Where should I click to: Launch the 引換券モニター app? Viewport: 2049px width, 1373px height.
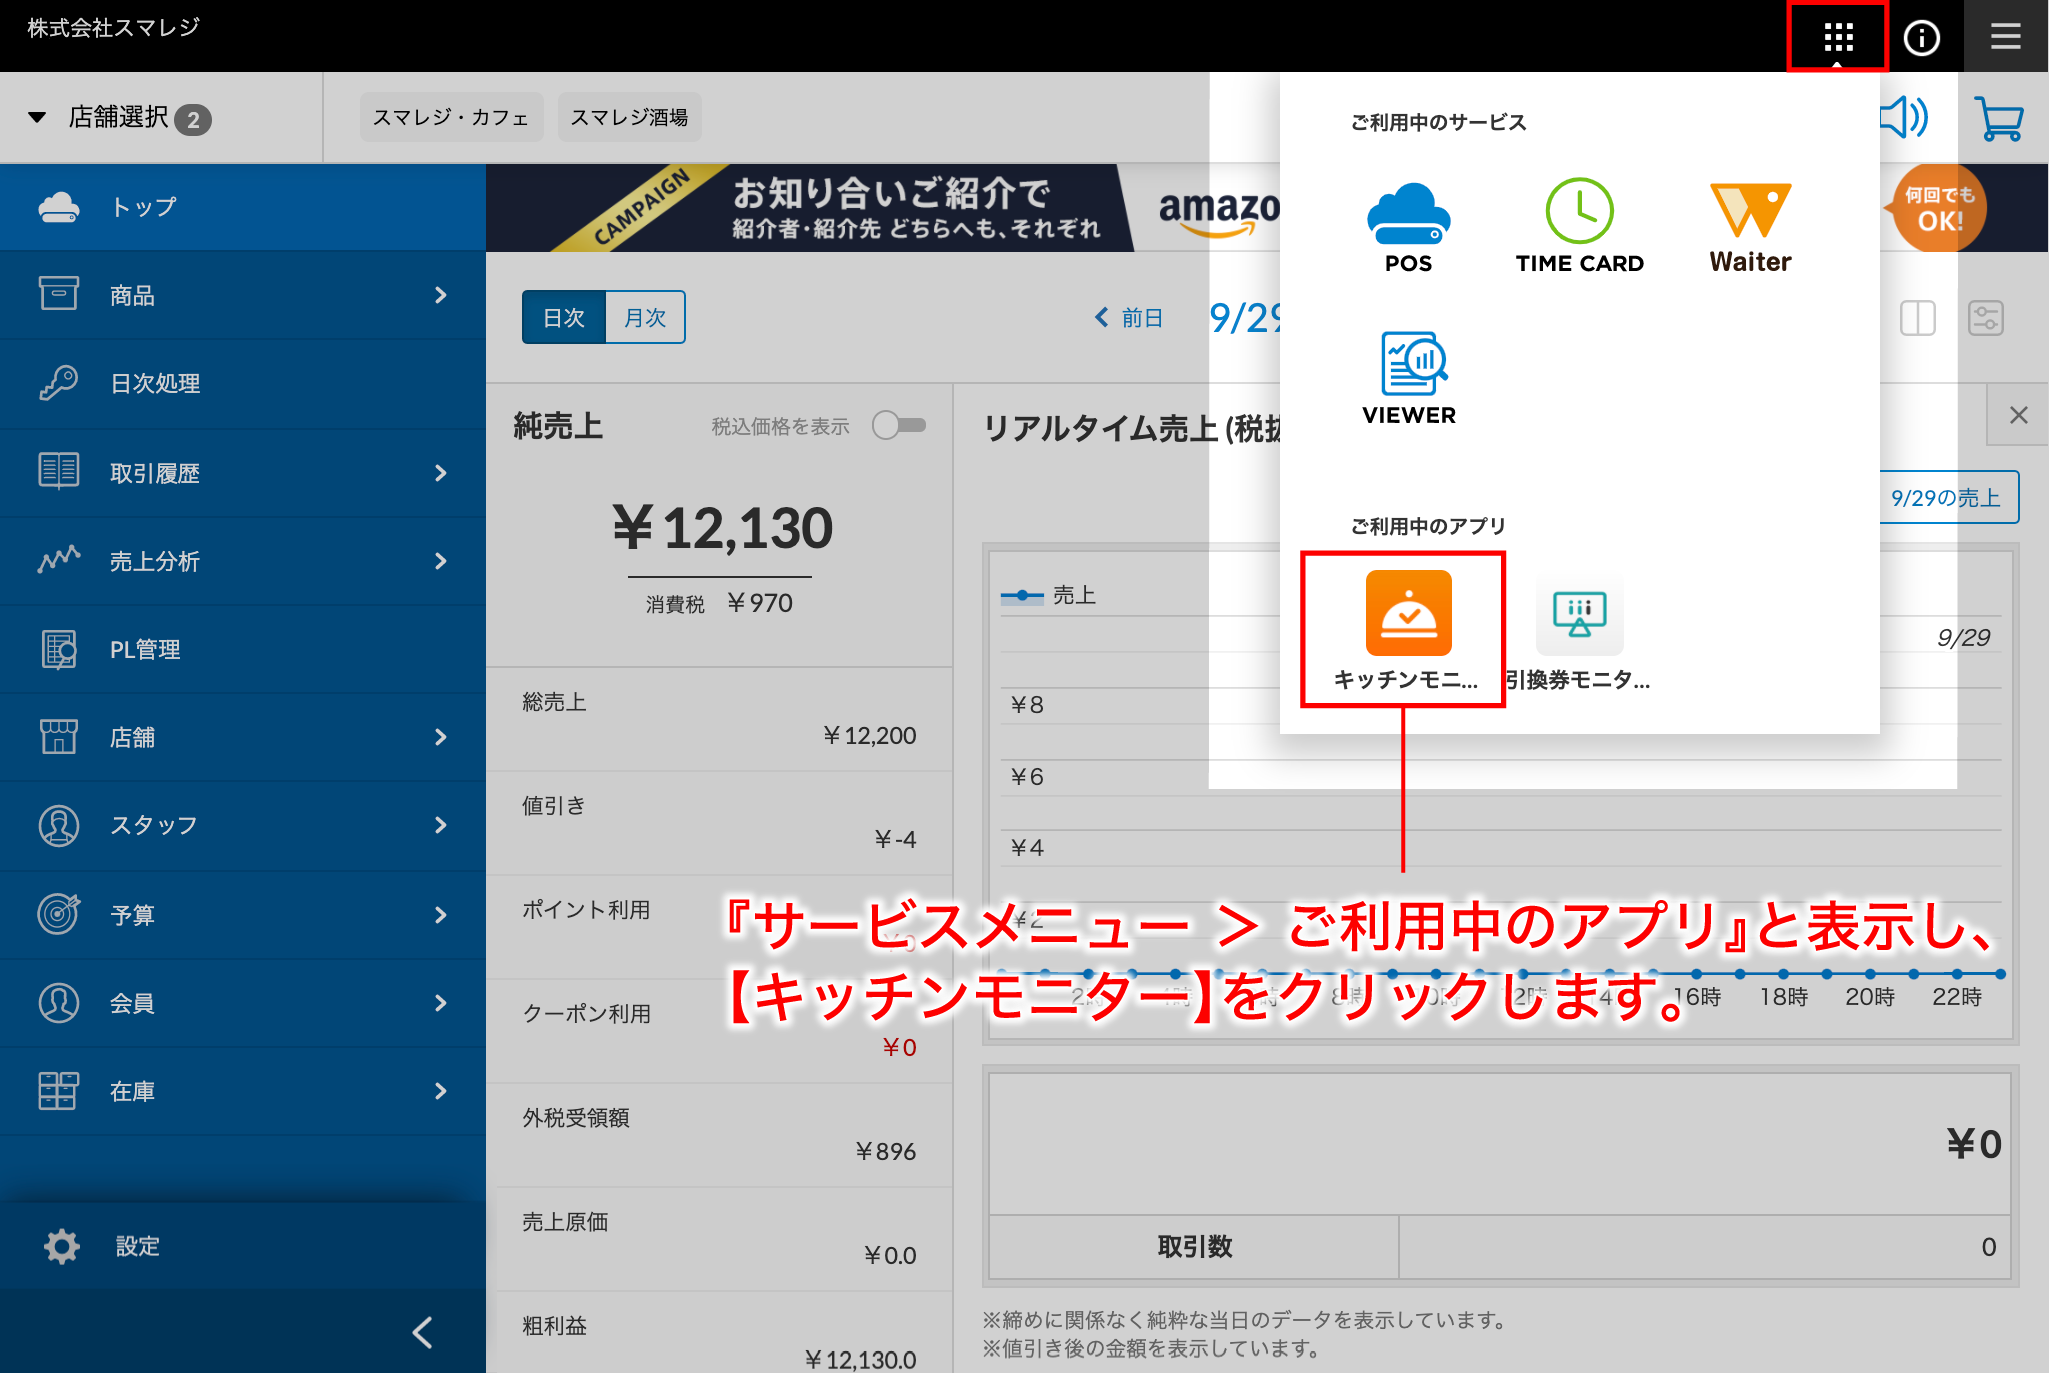pos(1579,630)
